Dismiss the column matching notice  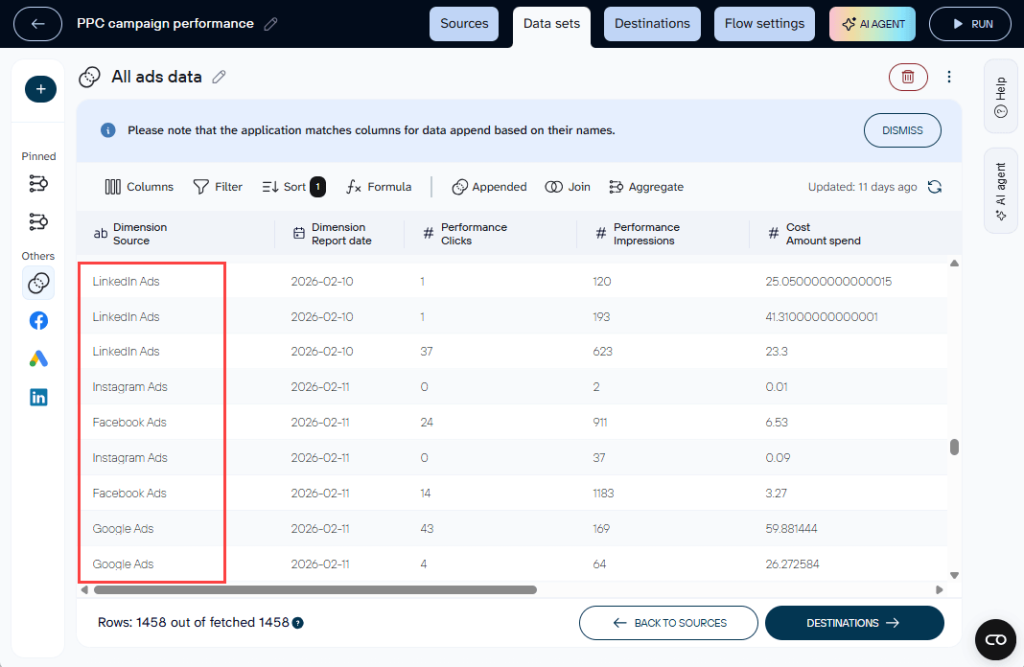[x=902, y=131]
